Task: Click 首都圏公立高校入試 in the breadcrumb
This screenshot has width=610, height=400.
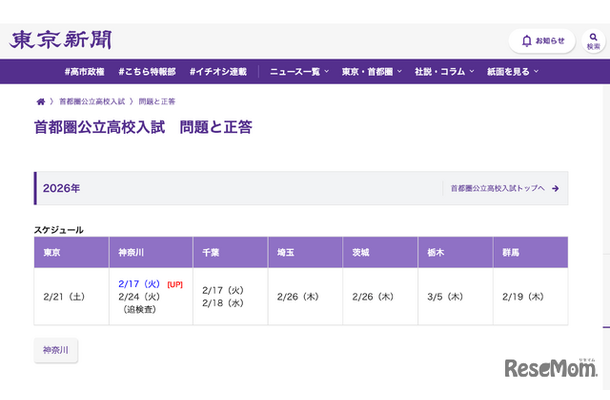Action: pos(92,102)
